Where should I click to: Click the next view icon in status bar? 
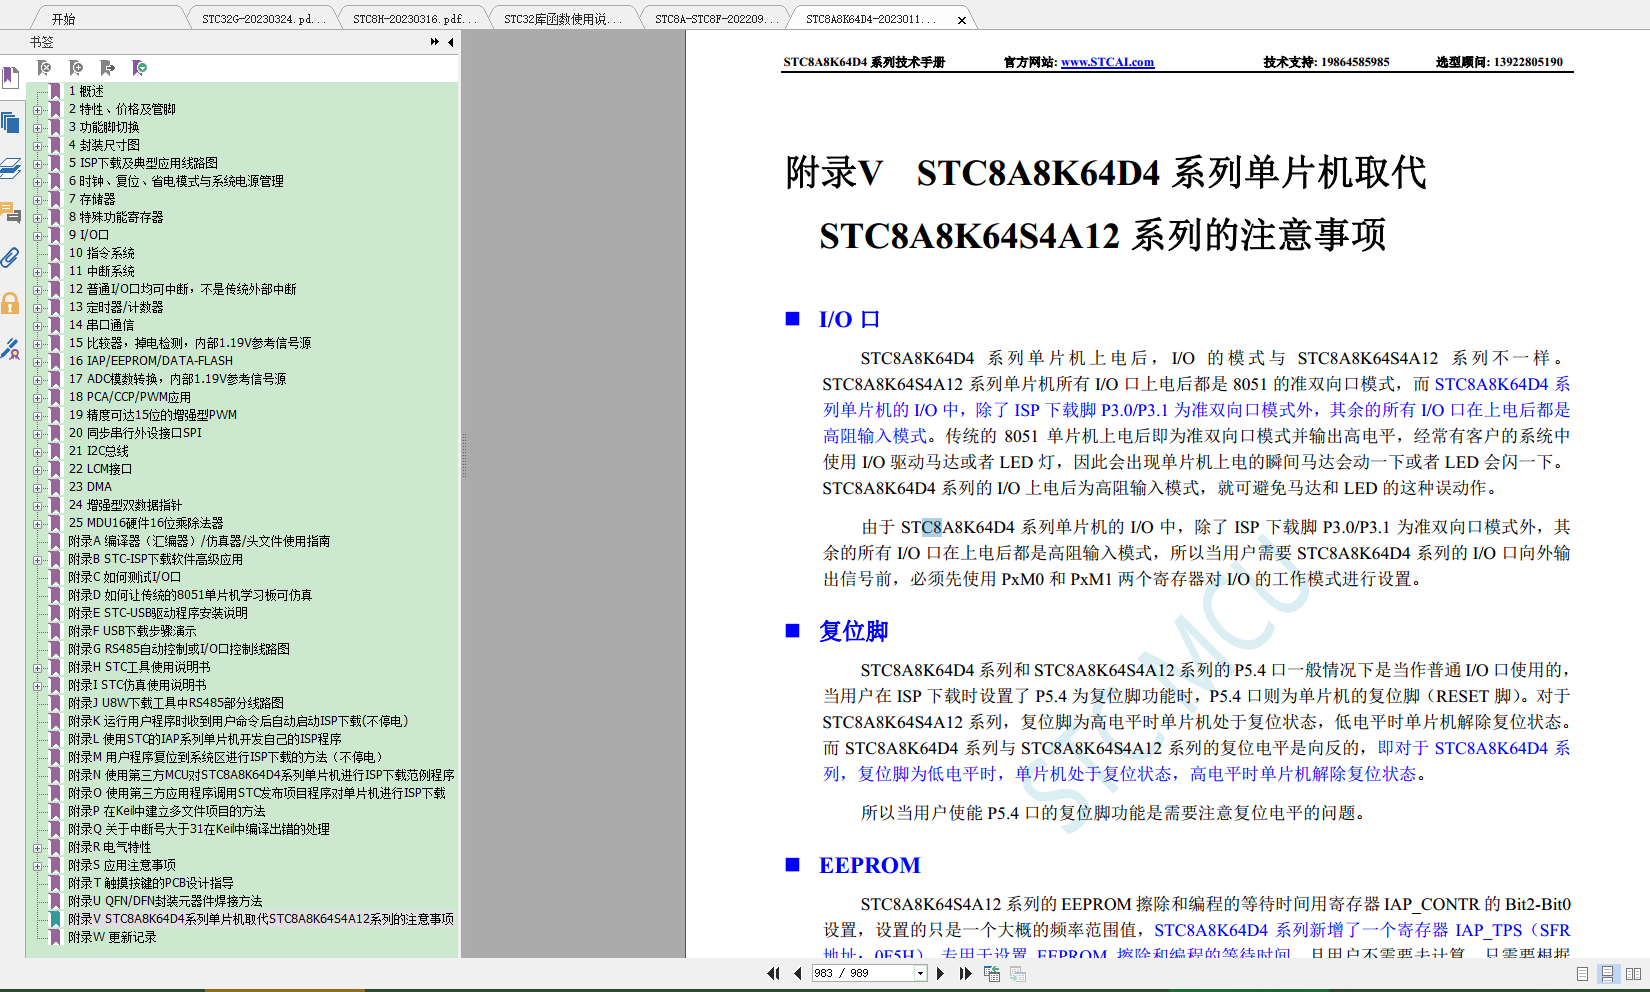coord(1018,973)
